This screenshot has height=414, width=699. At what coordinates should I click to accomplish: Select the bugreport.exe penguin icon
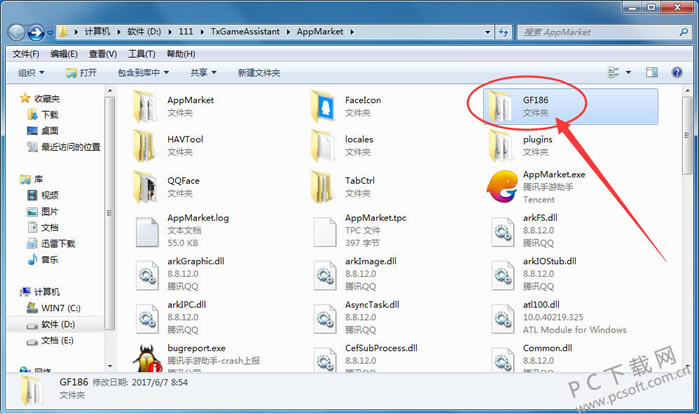tap(148, 359)
